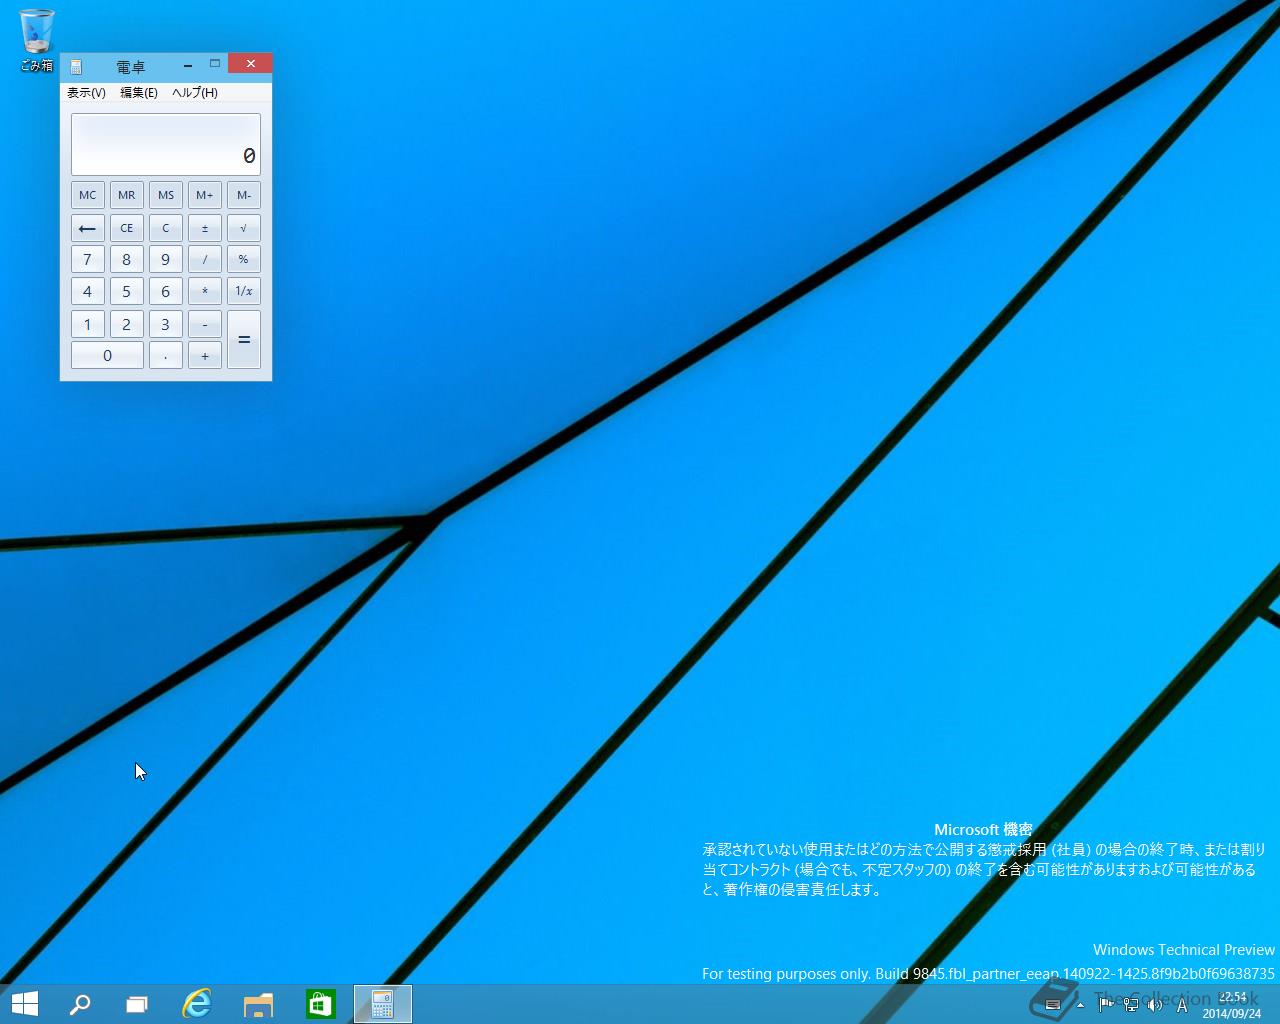Click digit 4 on the calculator

[88, 292]
